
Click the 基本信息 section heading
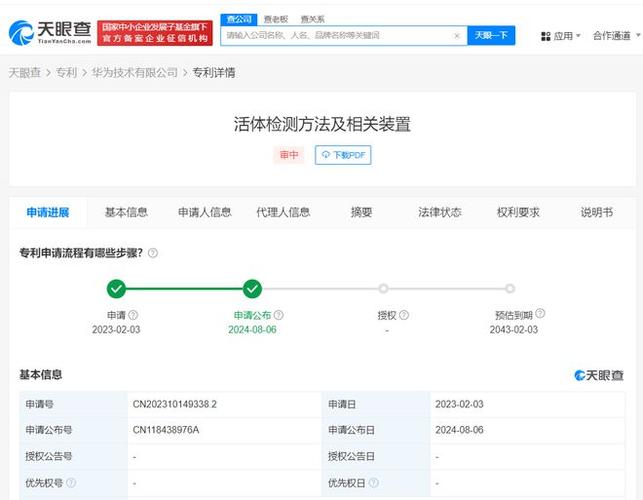(x=41, y=374)
